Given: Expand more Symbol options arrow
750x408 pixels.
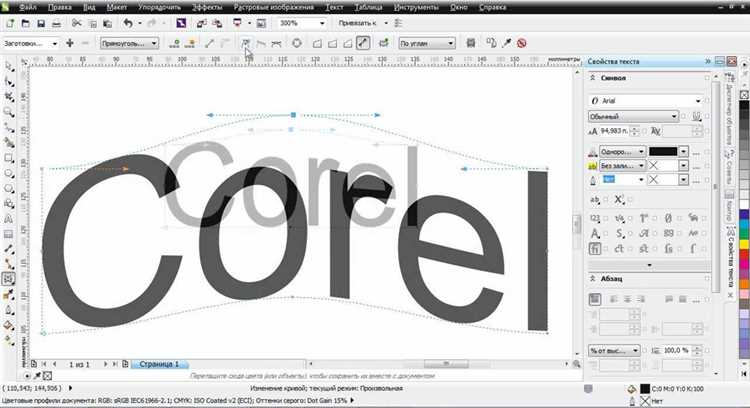Looking at the screenshot, I should (649, 265).
